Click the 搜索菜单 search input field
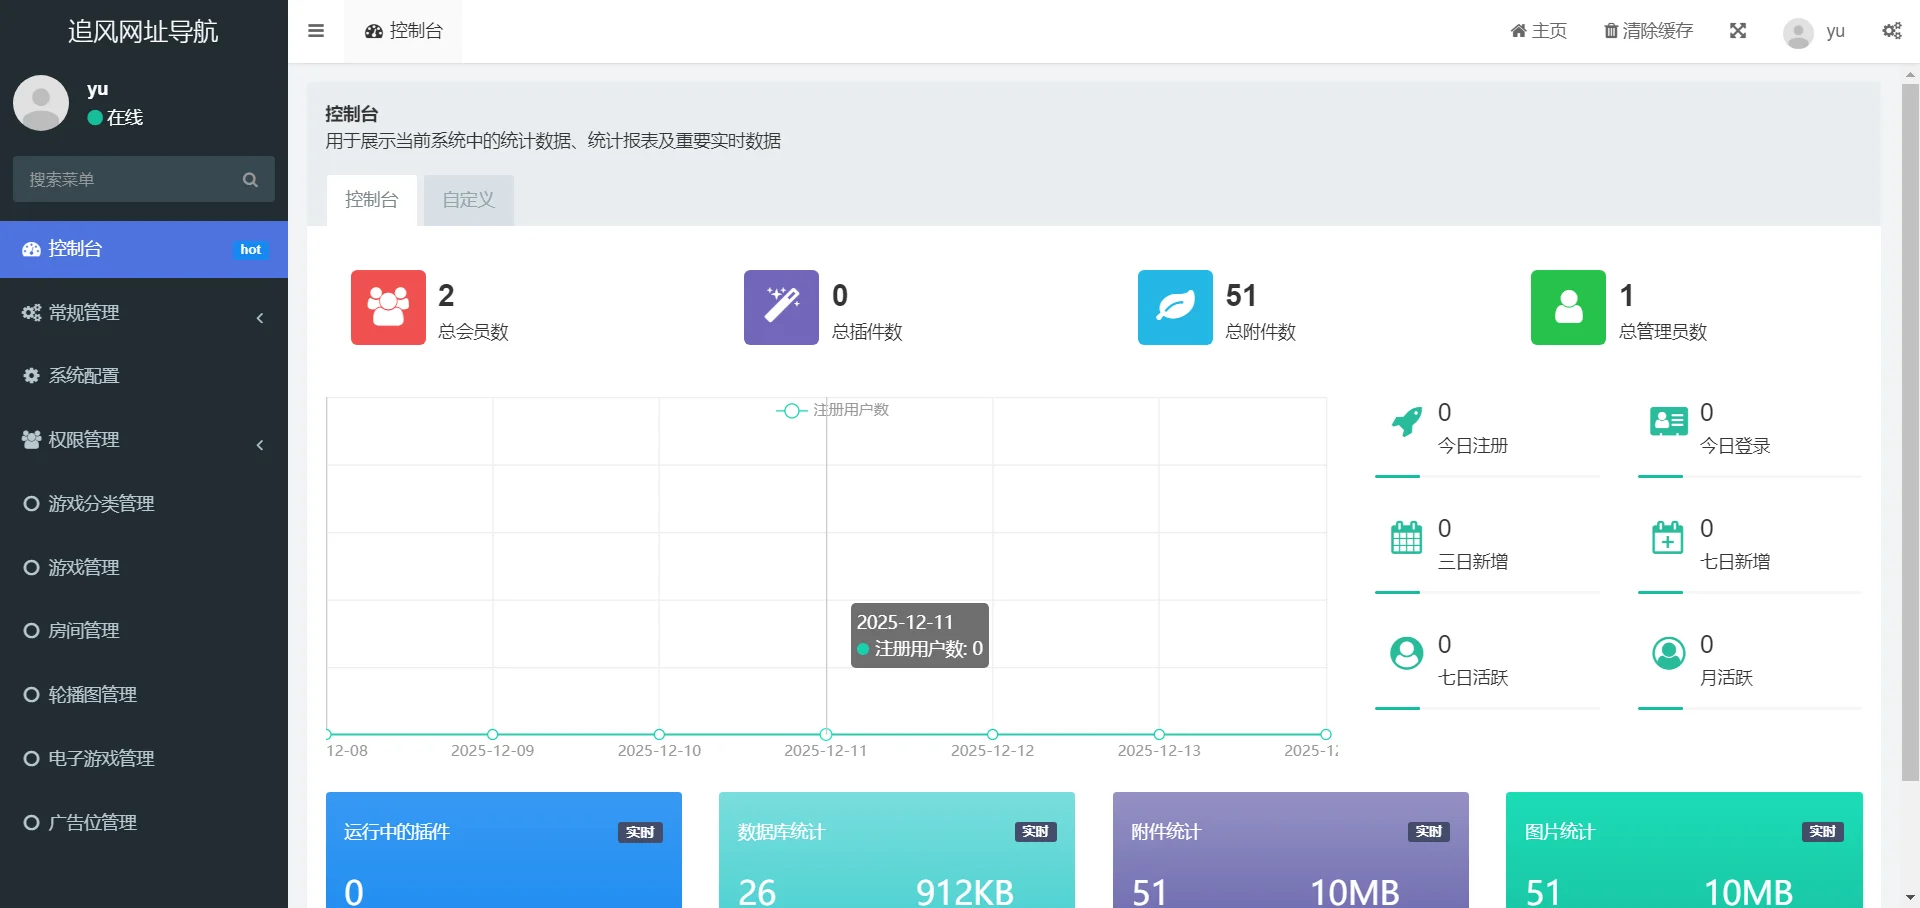This screenshot has width=1920, height=908. 130,179
